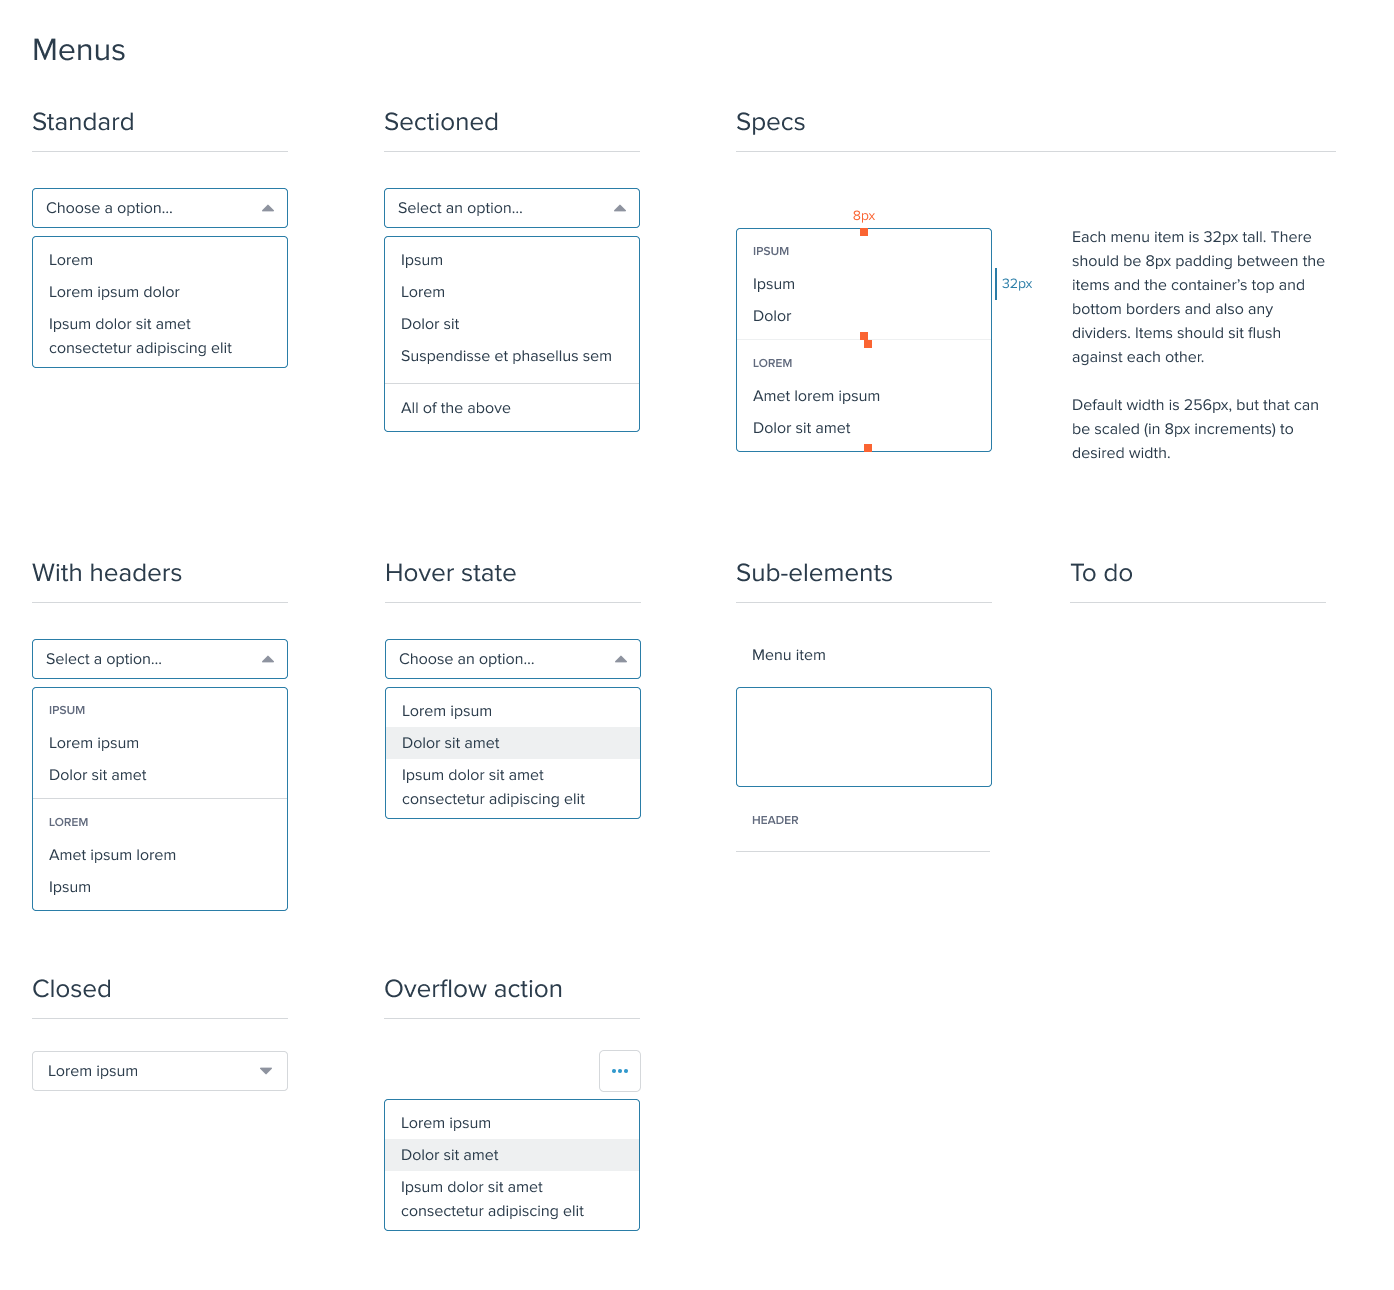
Task: Choose highlighted 'Dolor sit amet' in Overflow menu
Action: [512, 1155]
